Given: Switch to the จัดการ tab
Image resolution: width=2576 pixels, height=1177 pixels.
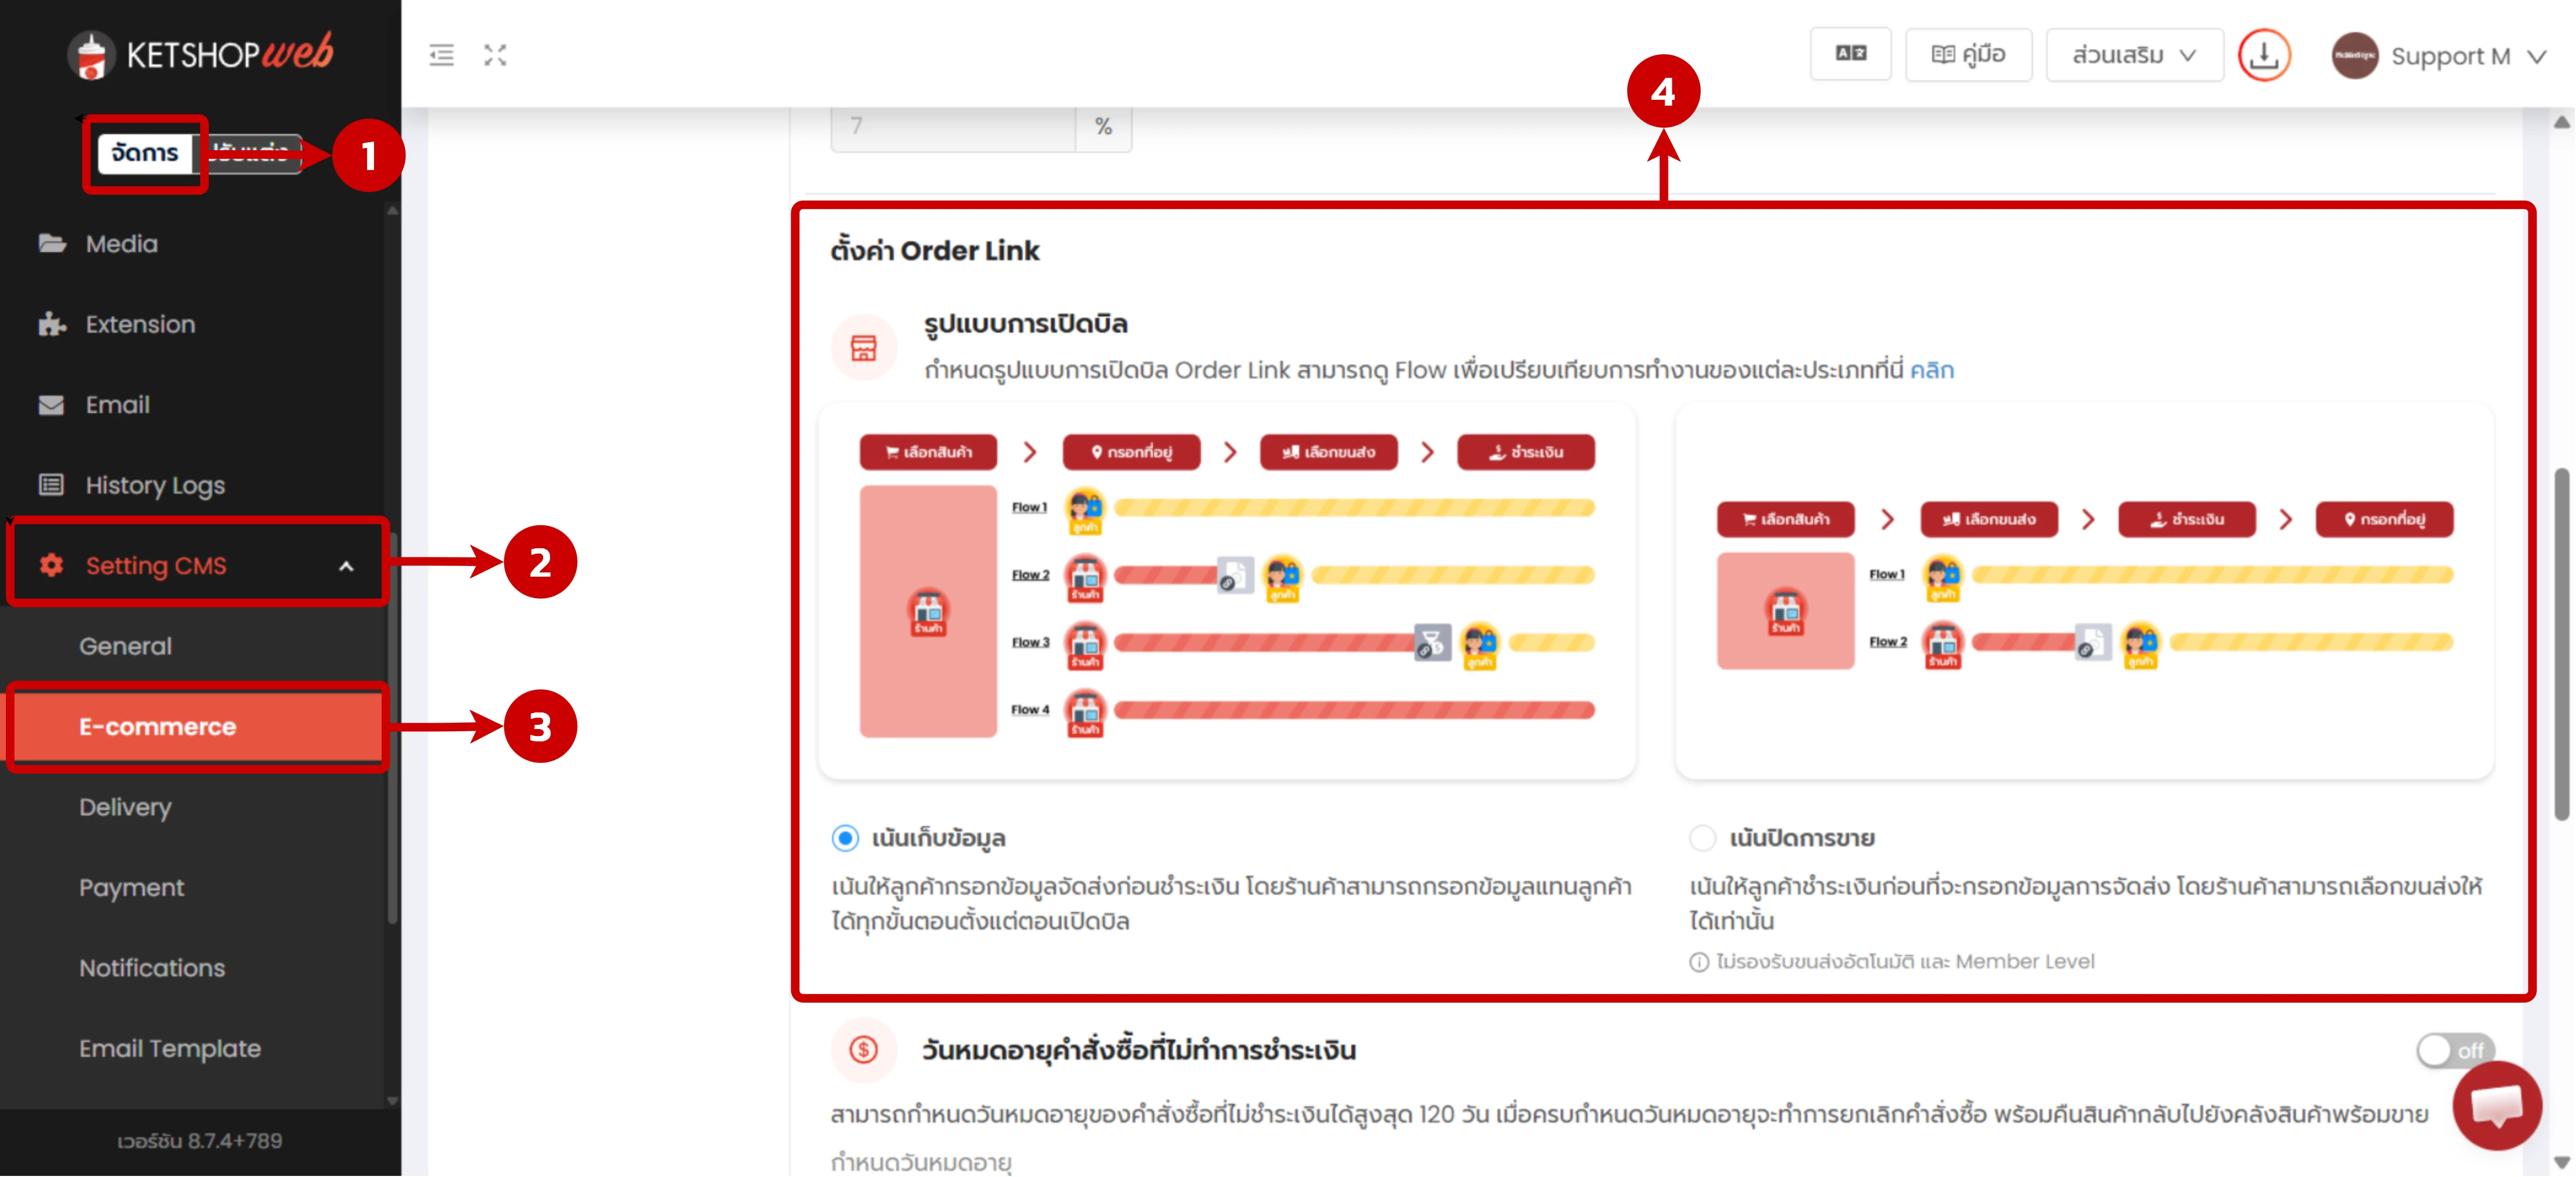Looking at the screenshot, I should coord(144,153).
